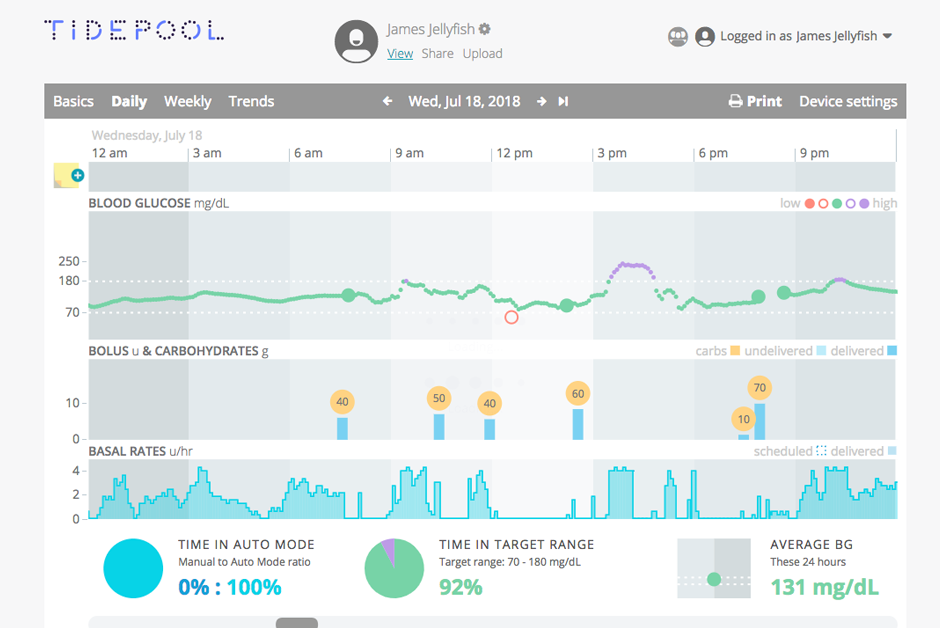
Task: Click the Share link under James Jellyfish
Action: point(437,53)
